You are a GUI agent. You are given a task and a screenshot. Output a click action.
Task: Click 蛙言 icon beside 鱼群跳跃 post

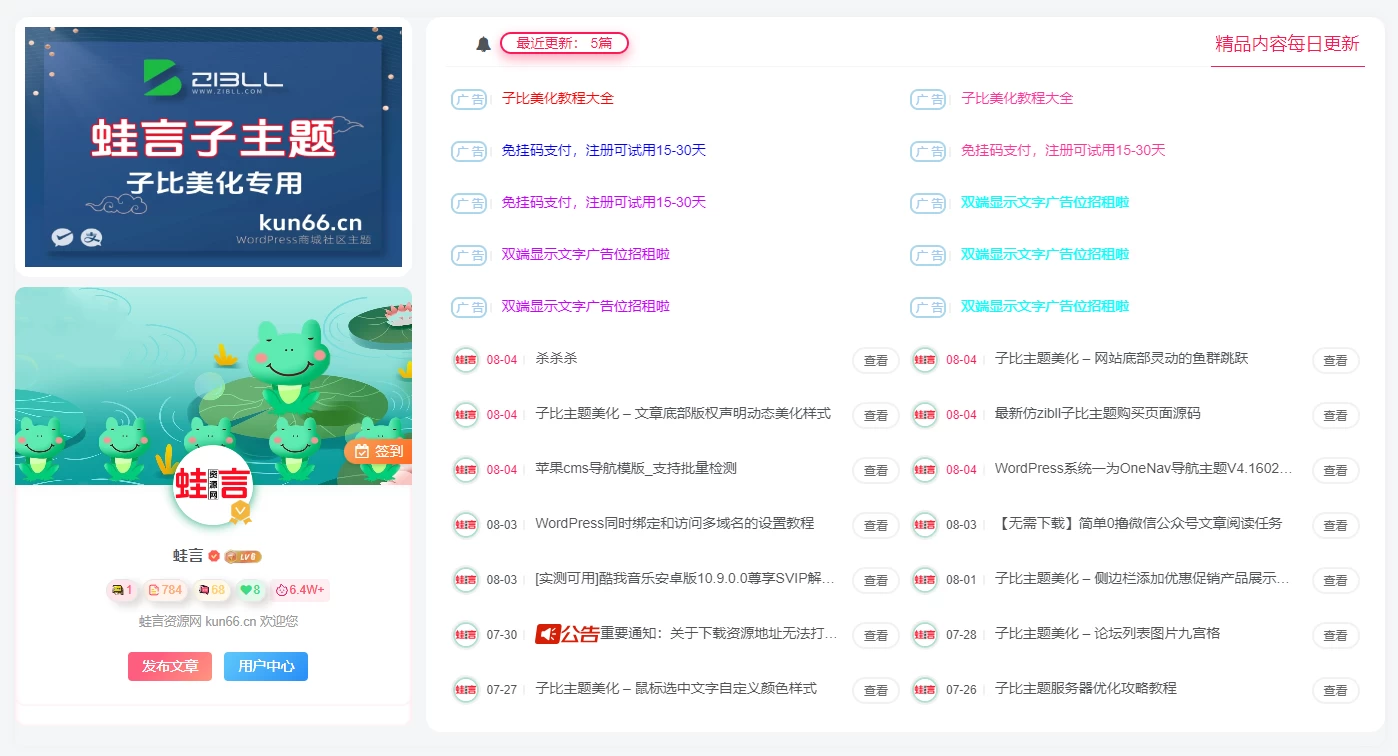[925, 359]
